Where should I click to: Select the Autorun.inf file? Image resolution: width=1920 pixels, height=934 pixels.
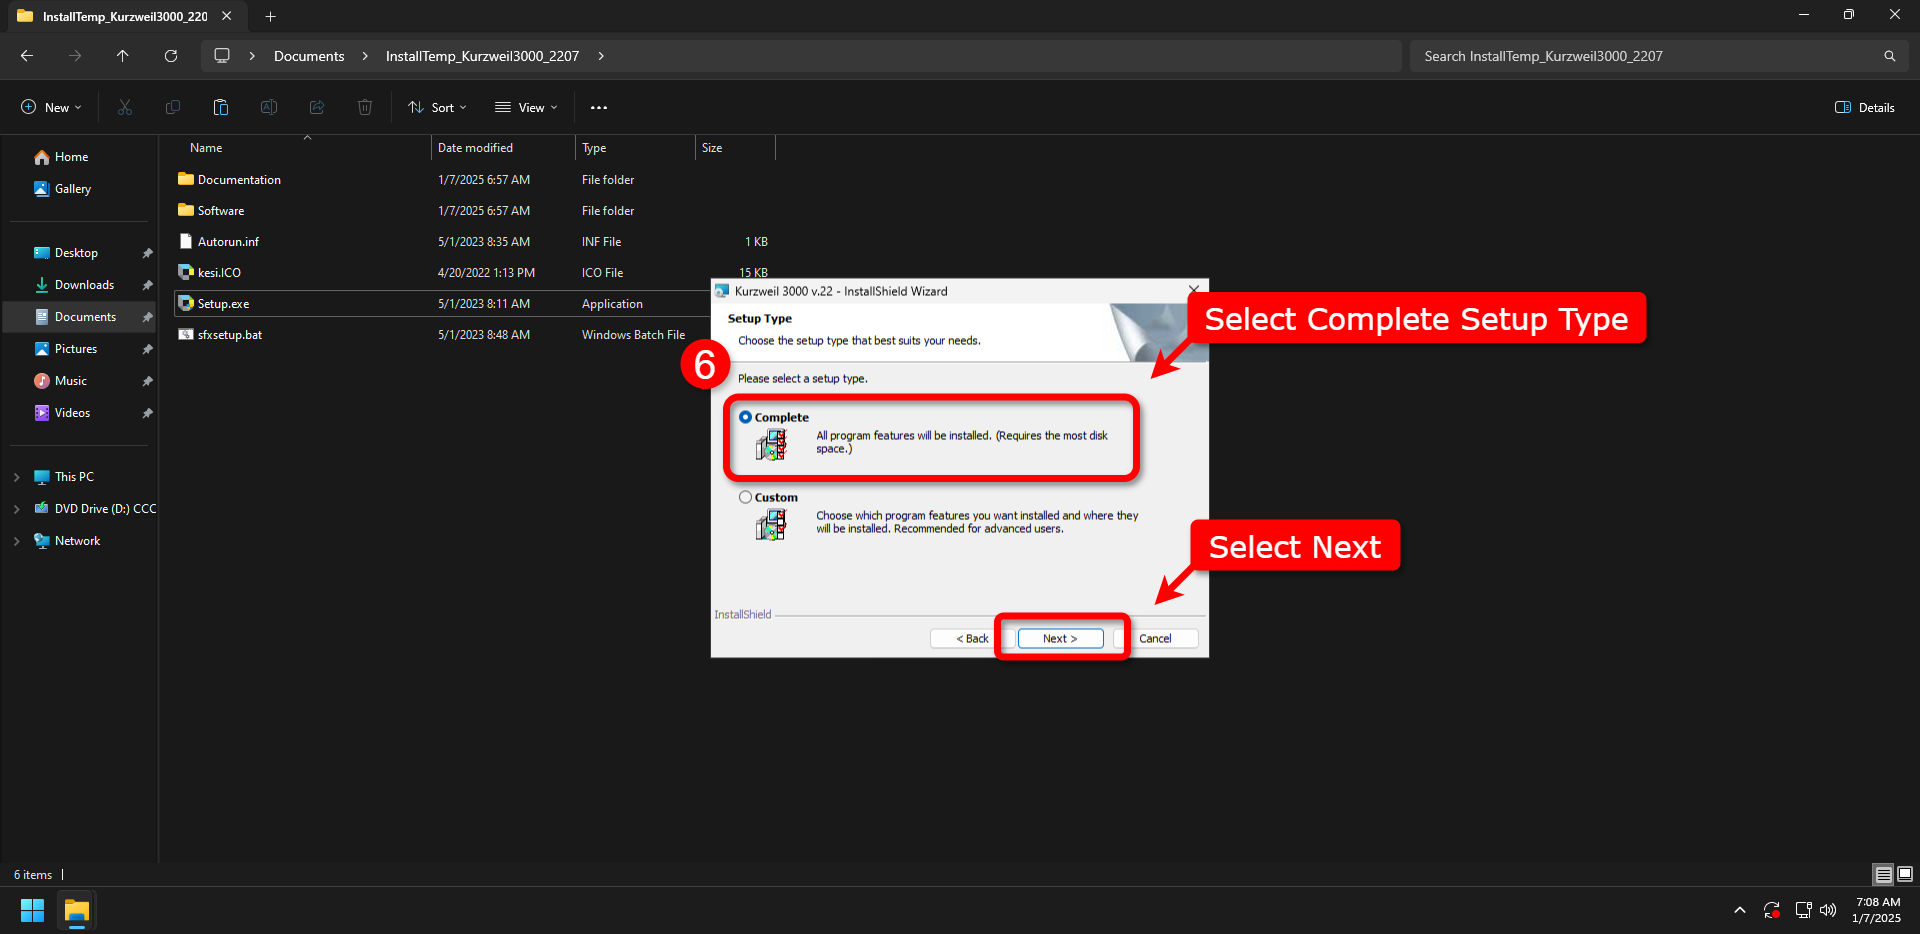click(228, 242)
